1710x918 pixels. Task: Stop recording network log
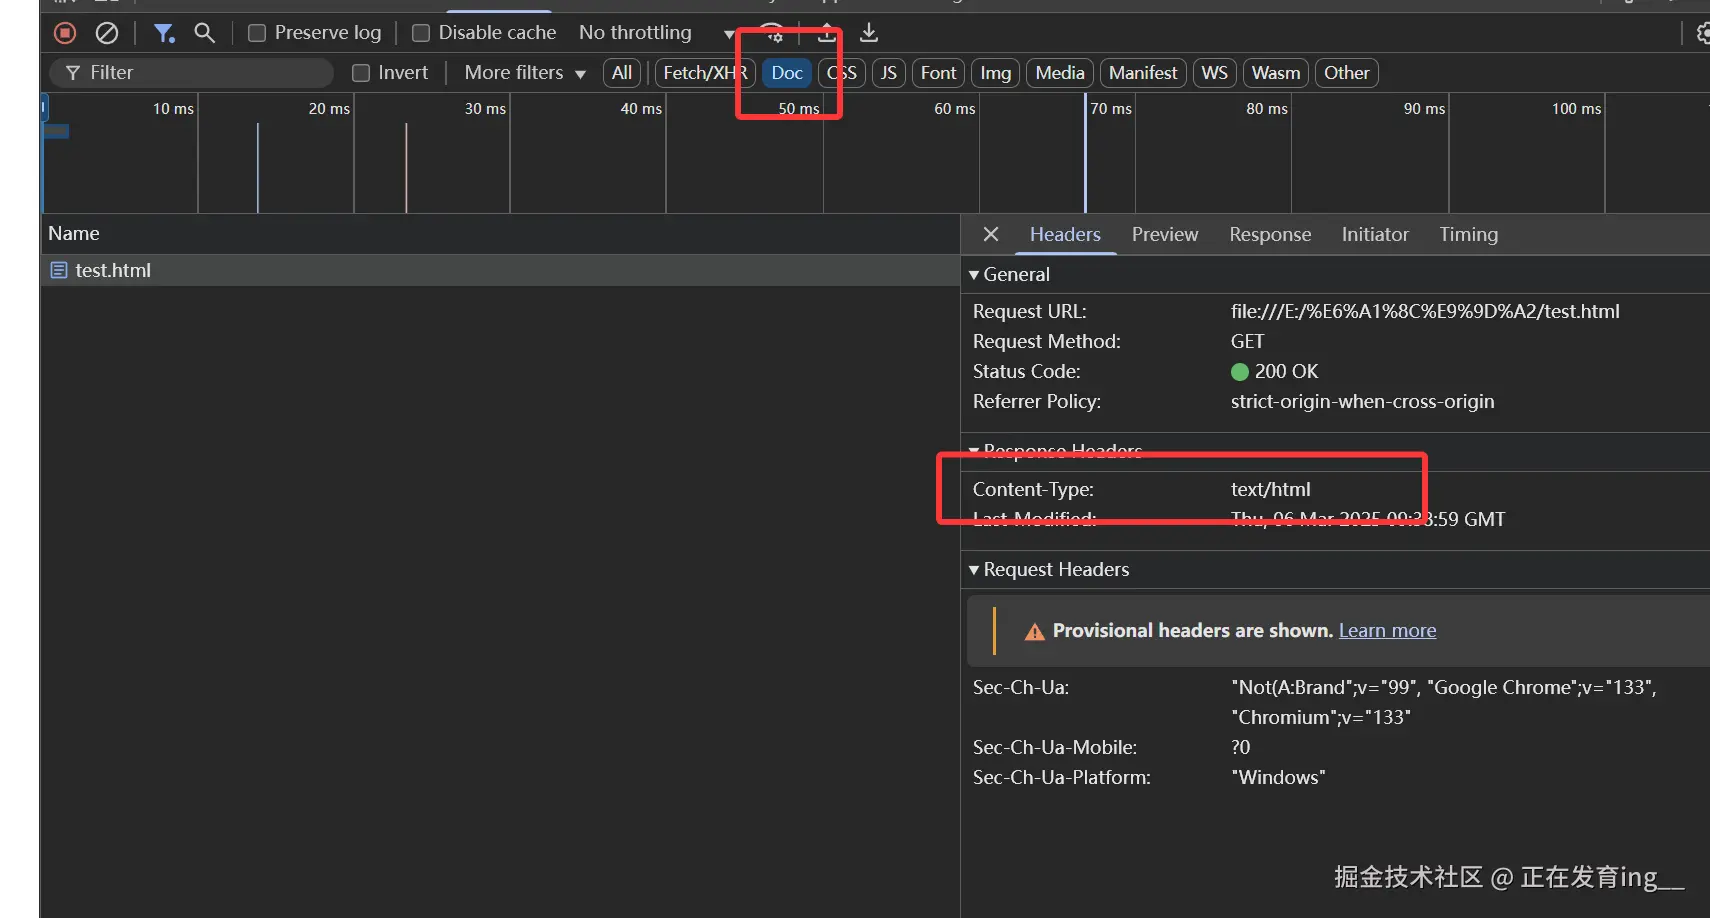(x=65, y=33)
